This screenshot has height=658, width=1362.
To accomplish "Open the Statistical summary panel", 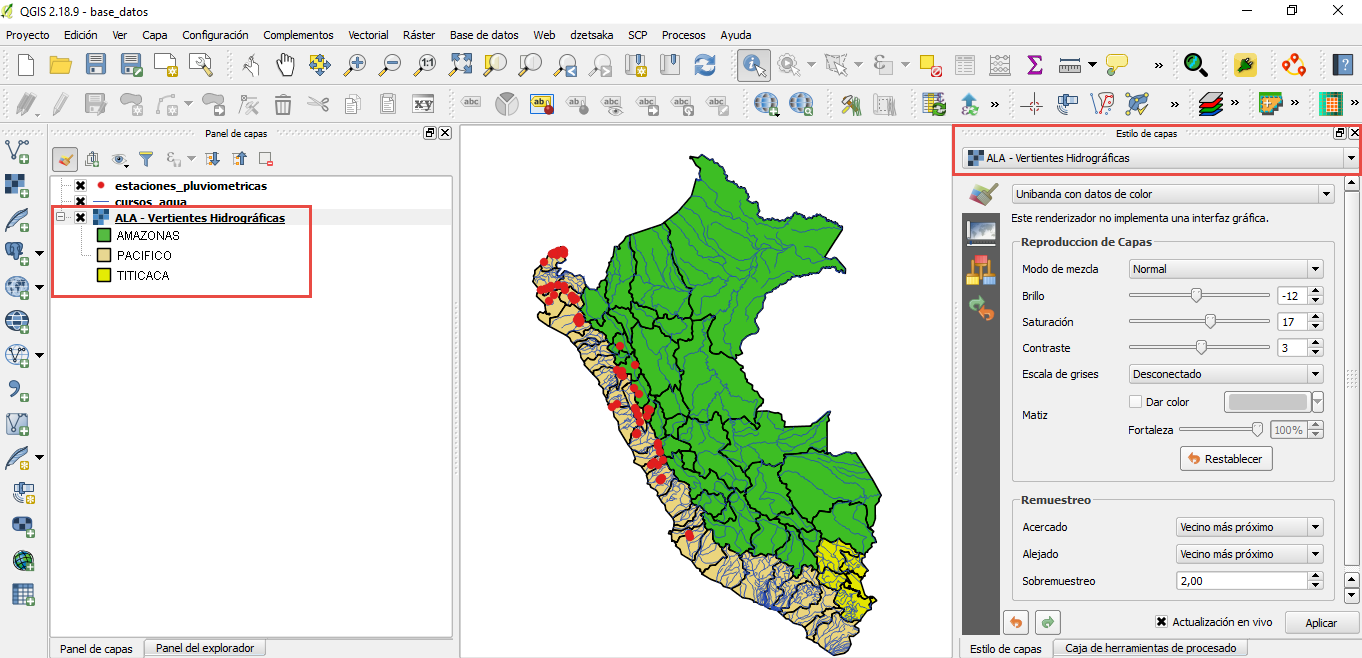I will (1032, 65).
